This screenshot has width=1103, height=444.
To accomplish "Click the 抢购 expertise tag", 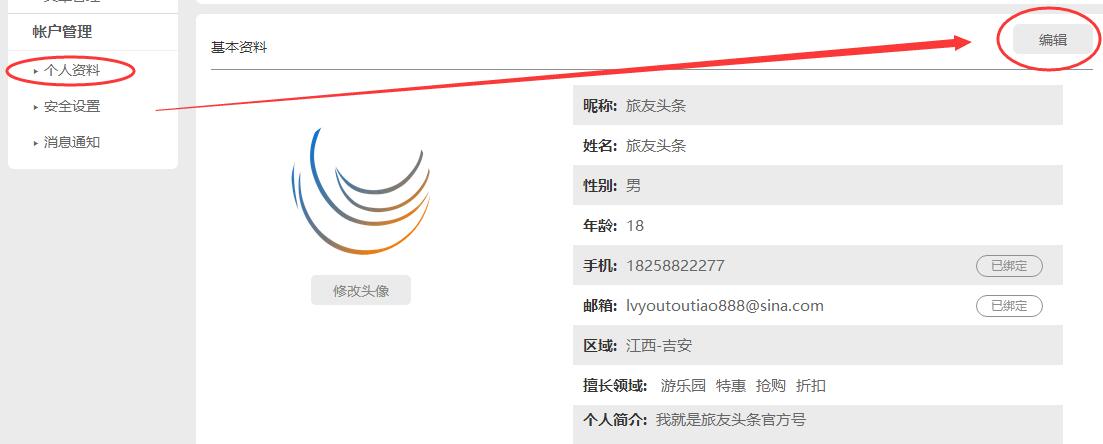I will (771, 386).
